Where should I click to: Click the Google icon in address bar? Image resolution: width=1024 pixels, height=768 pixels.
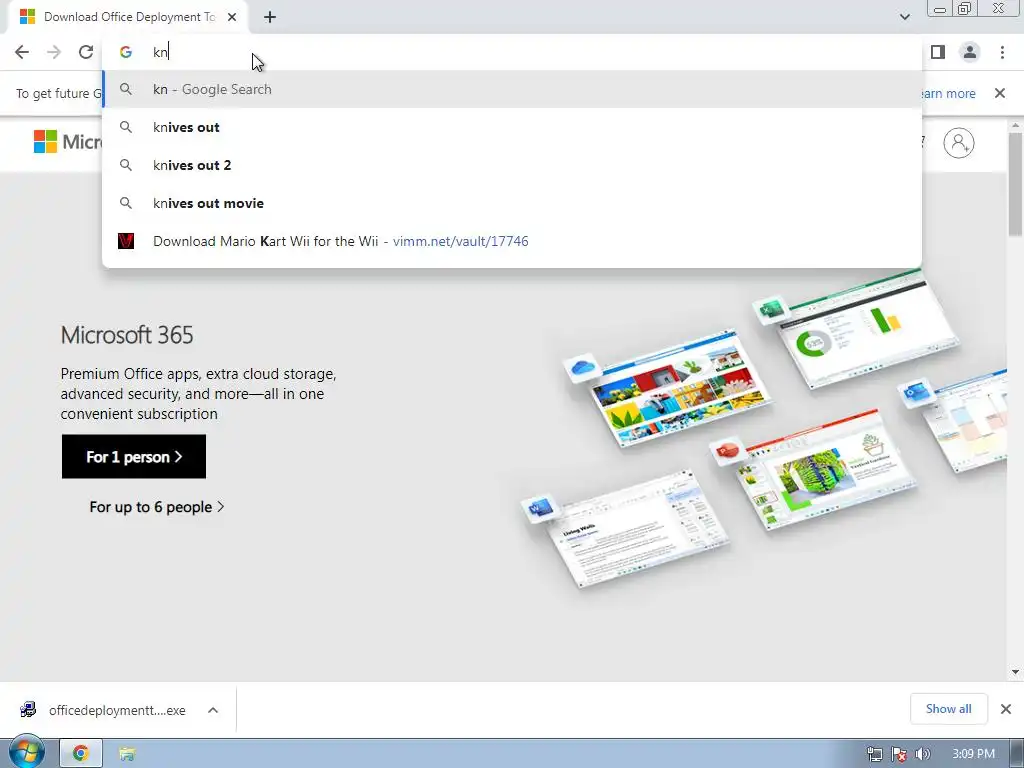pyautogui.click(x=126, y=52)
